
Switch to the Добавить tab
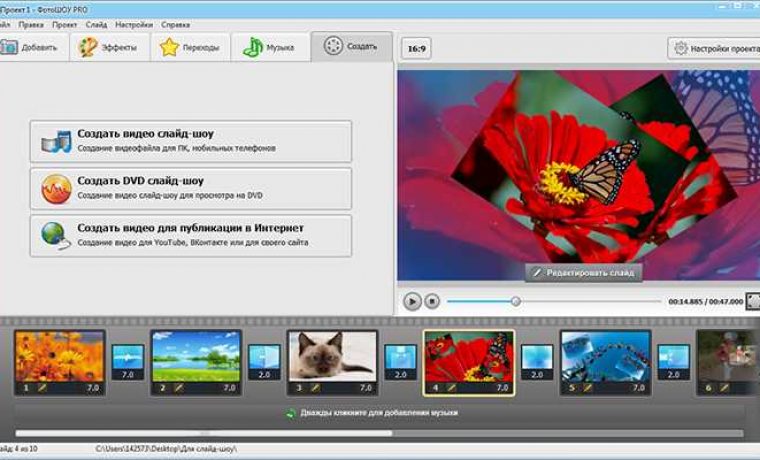32,48
